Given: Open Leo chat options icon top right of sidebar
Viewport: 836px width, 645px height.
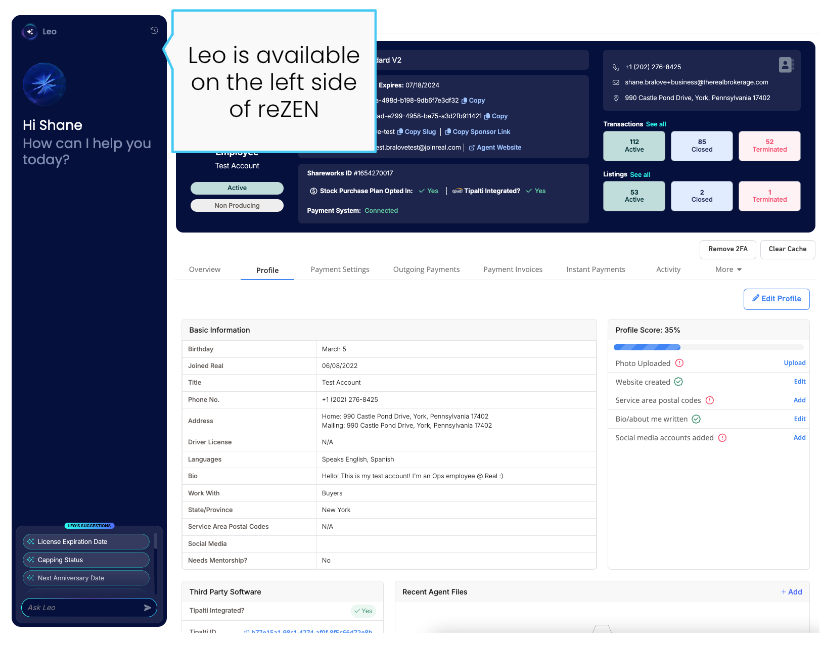Looking at the screenshot, I should (x=153, y=31).
